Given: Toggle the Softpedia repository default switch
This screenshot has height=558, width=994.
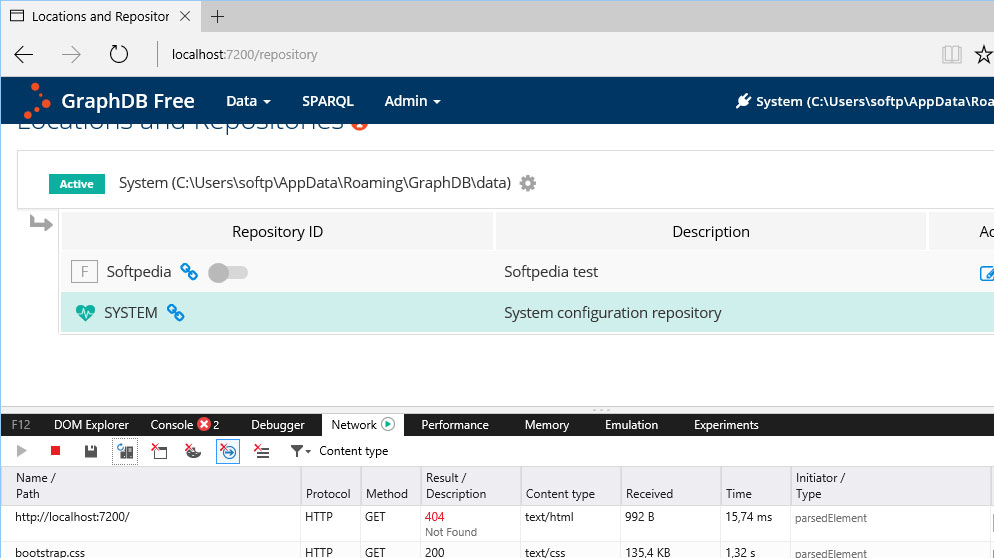Looking at the screenshot, I should (228, 272).
